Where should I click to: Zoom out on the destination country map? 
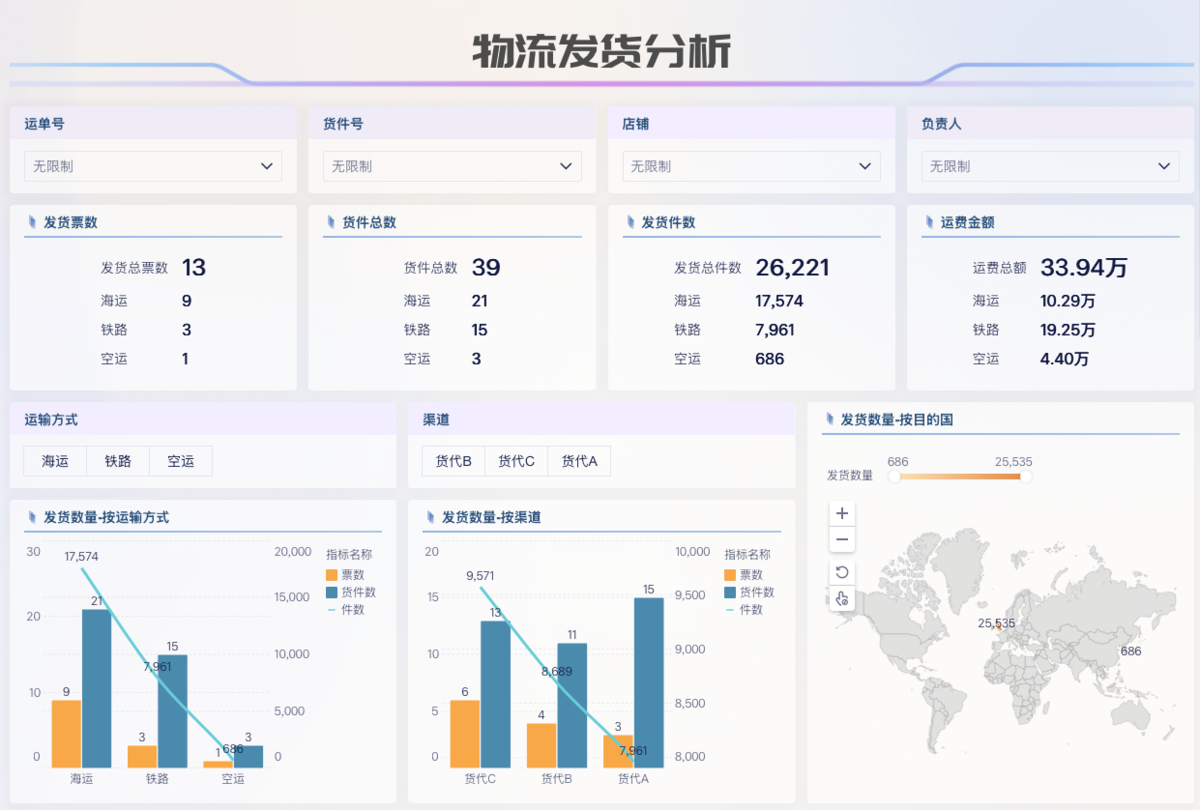click(842, 540)
